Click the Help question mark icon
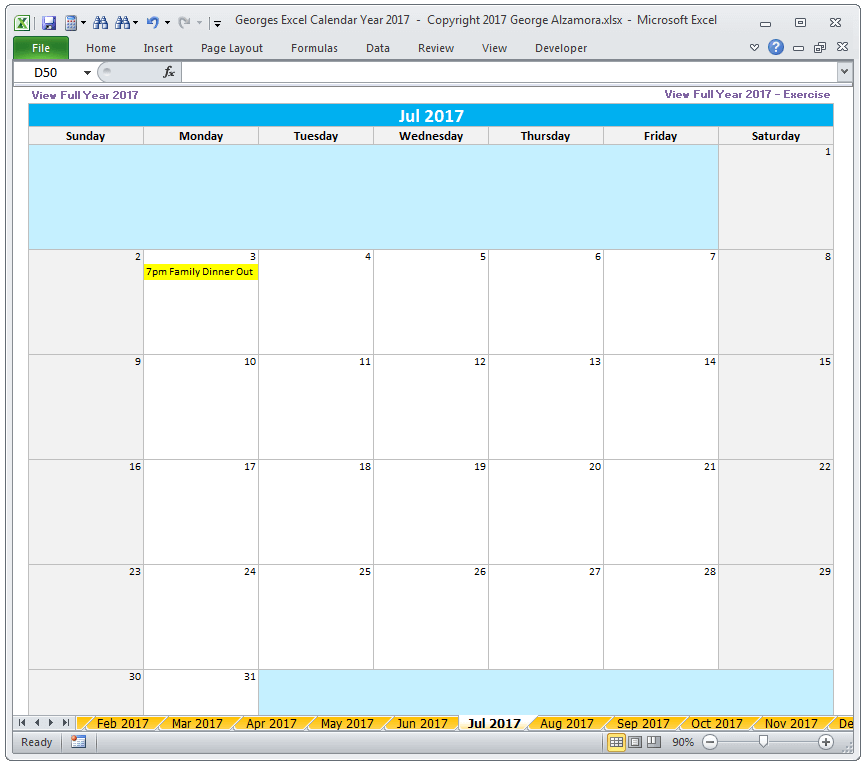 [x=775, y=47]
